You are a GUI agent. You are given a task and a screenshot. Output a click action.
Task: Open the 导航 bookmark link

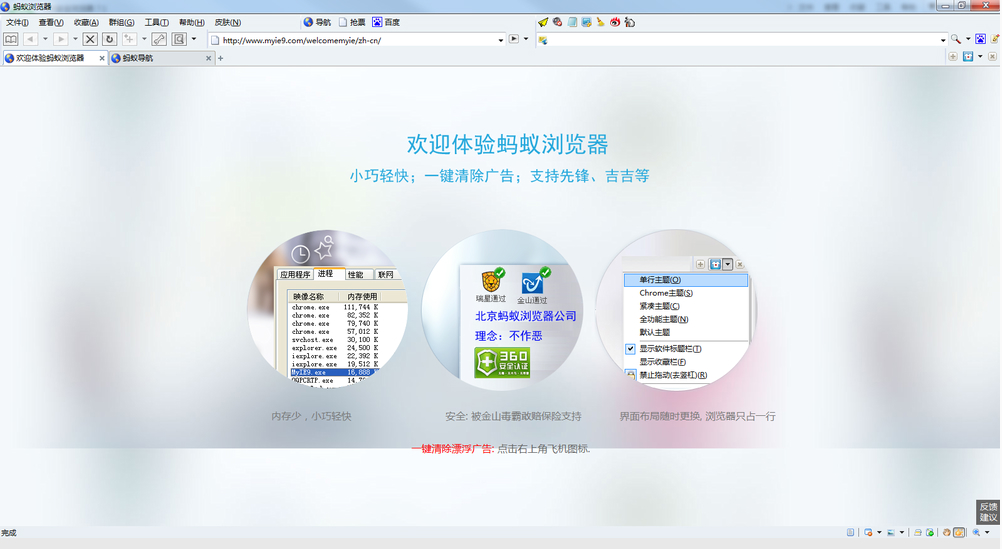coord(317,22)
